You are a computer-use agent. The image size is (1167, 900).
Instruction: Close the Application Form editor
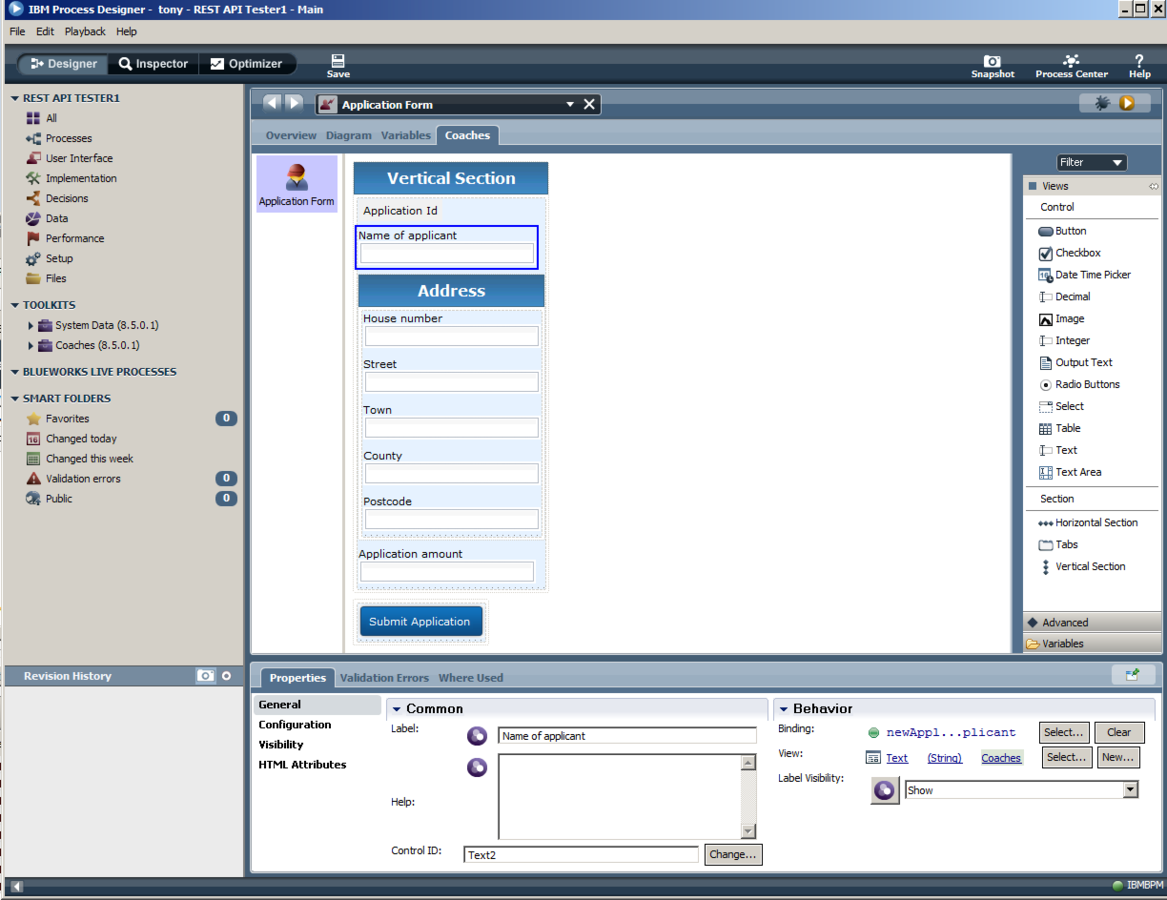[589, 104]
